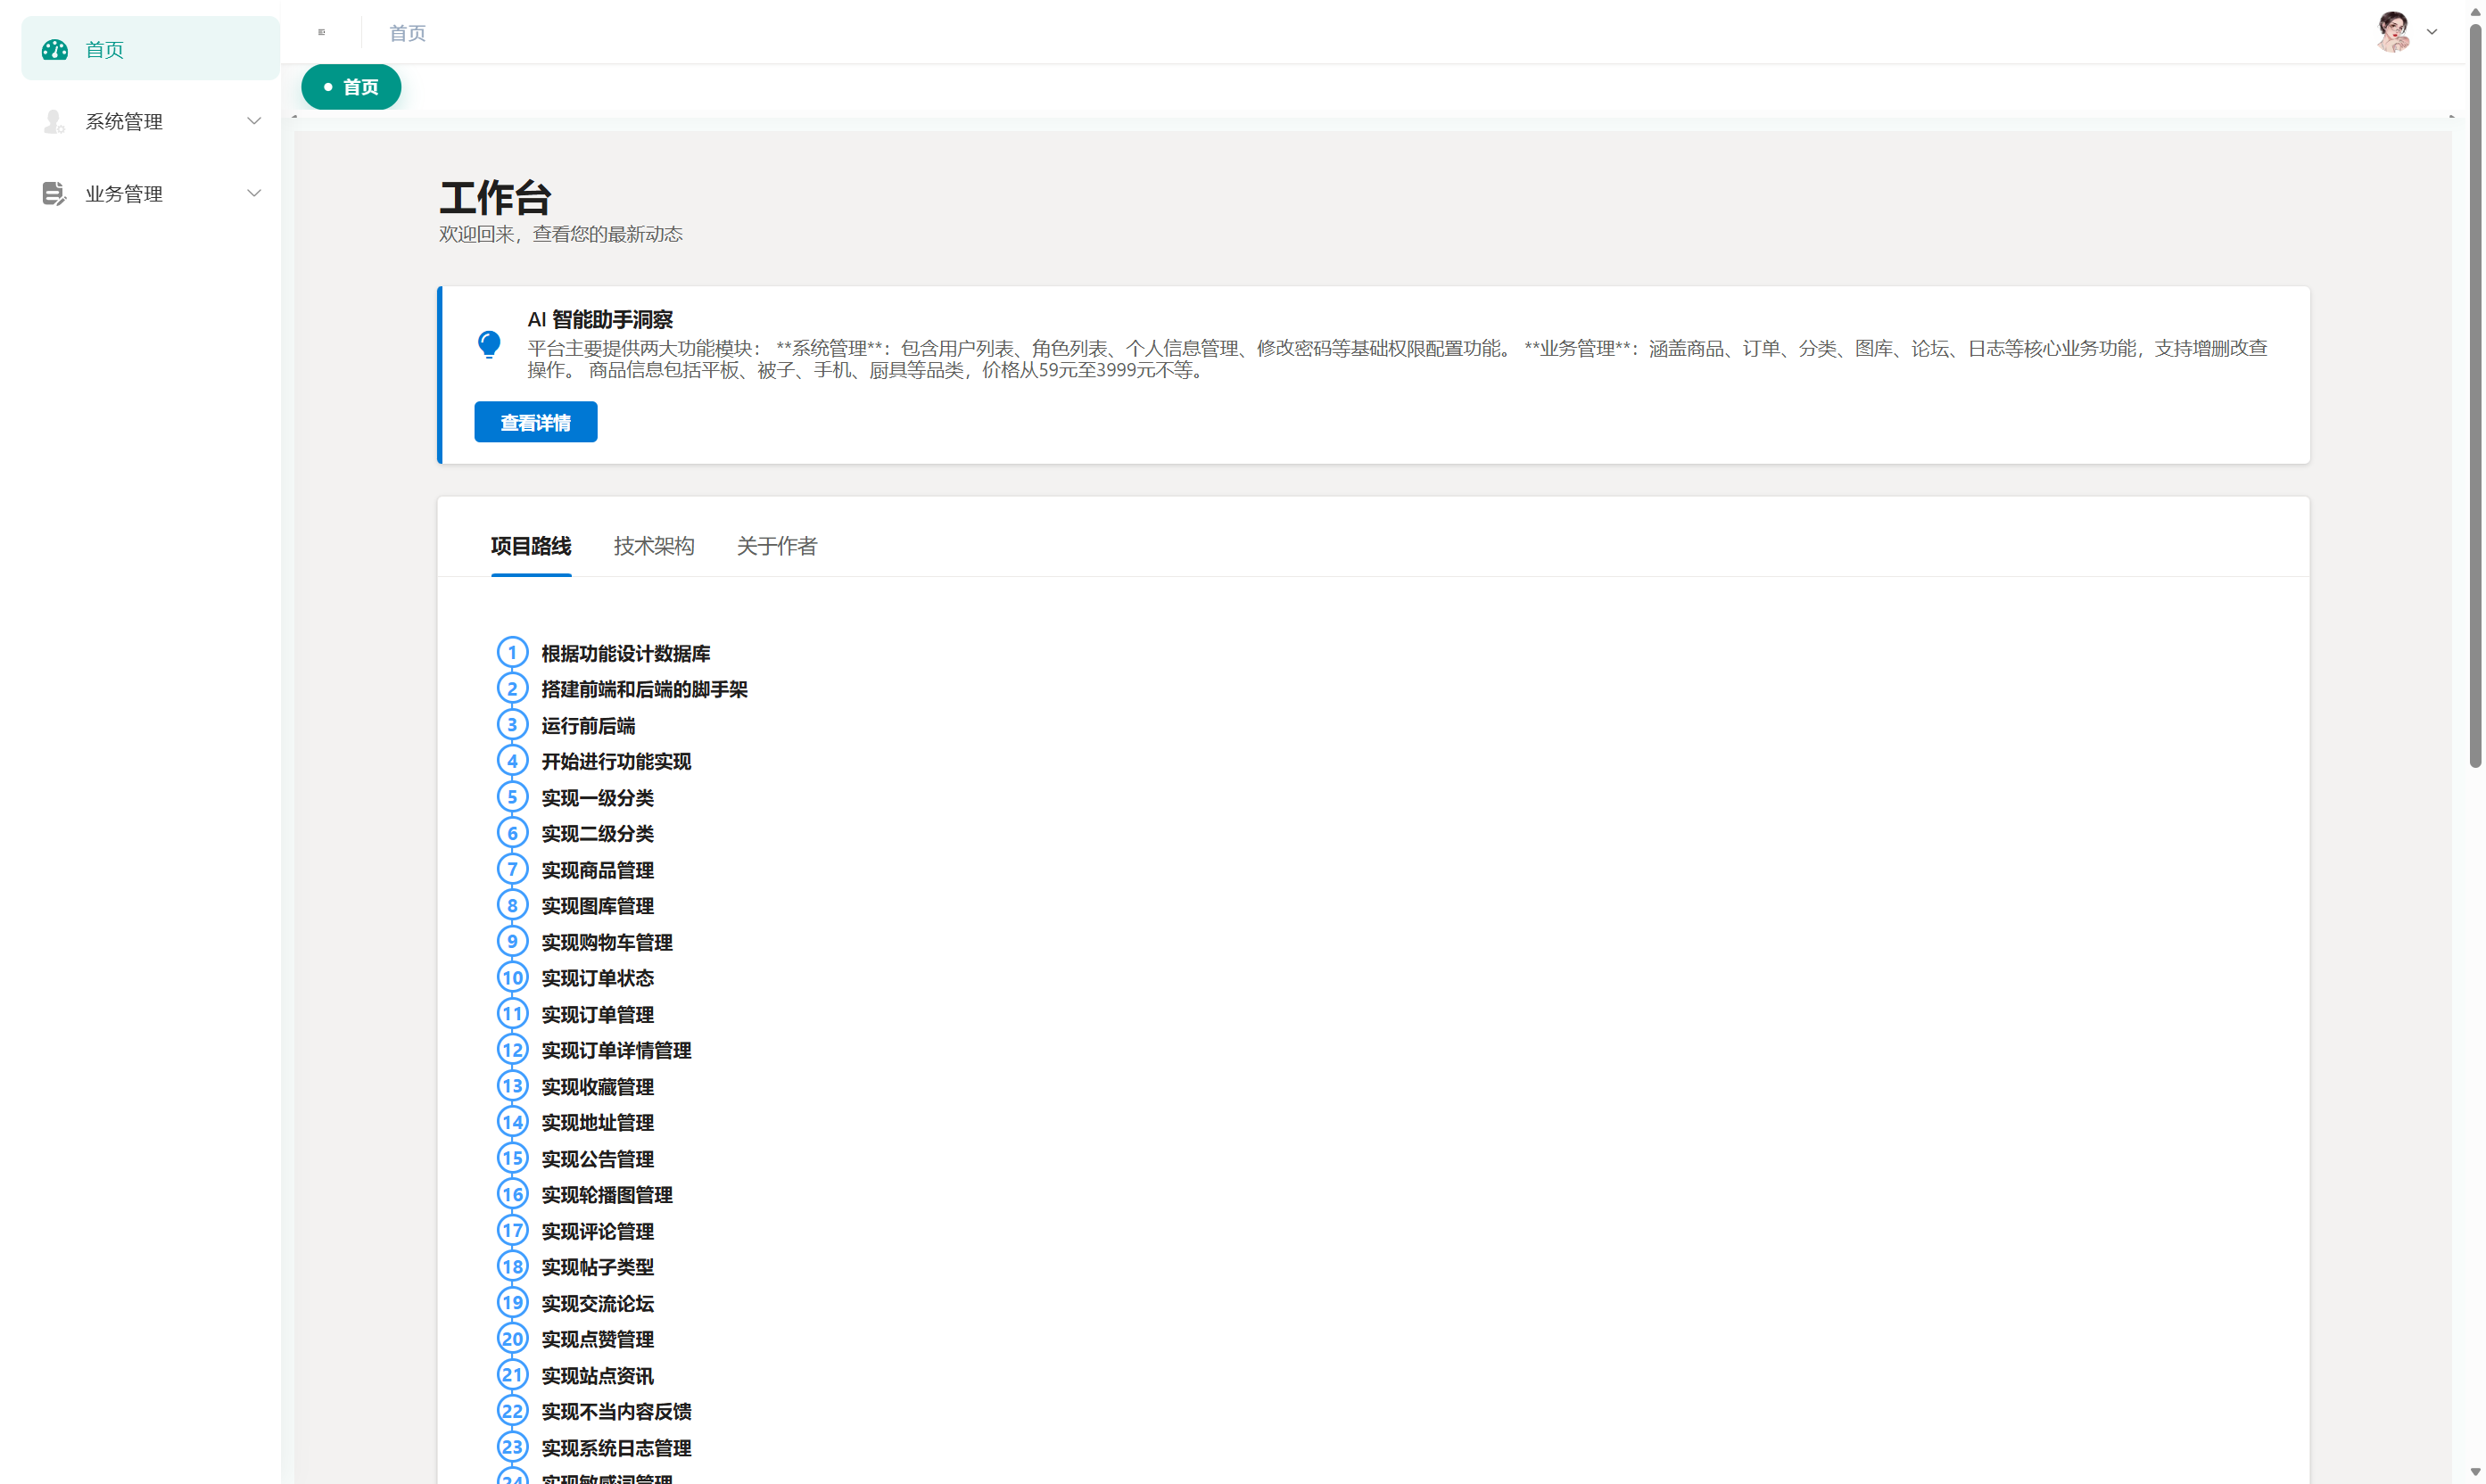Open the avatar dropdown arrow
Viewport: 2486px width, 1484px height.
[x=2432, y=32]
